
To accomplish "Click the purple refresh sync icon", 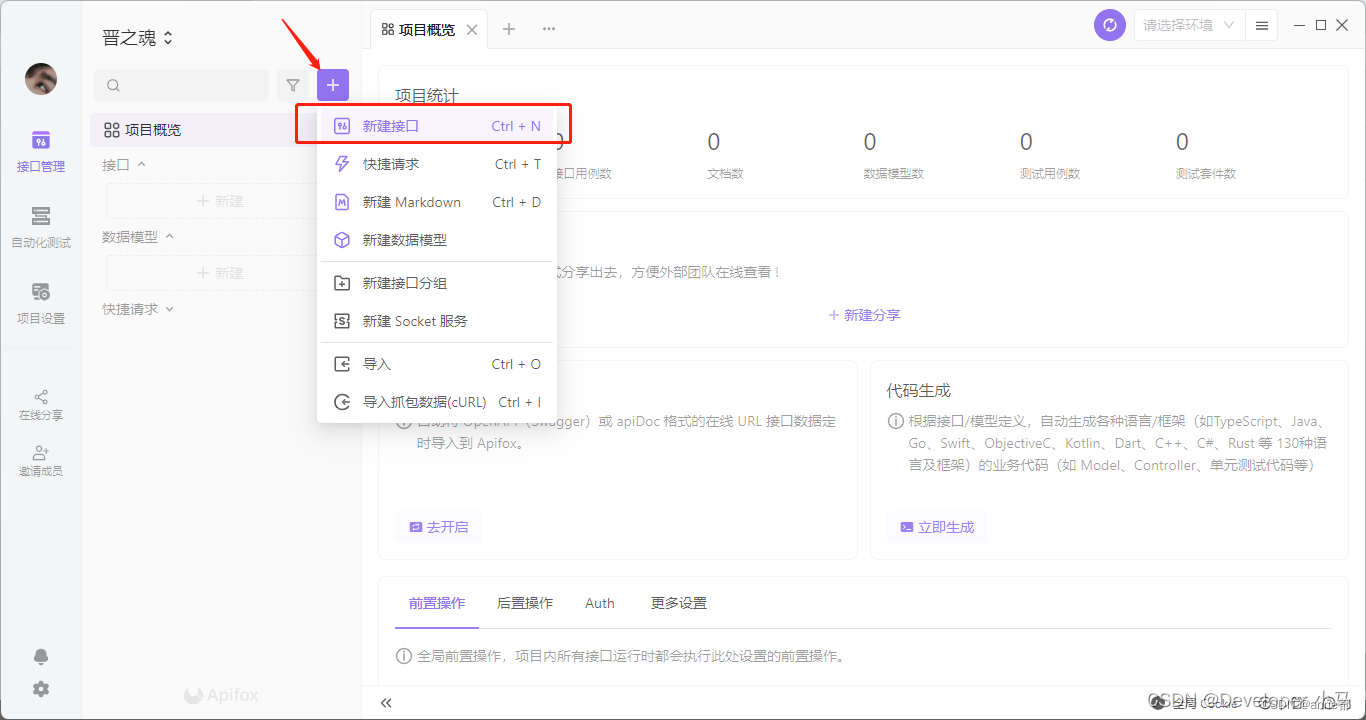I will (x=1110, y=25).
